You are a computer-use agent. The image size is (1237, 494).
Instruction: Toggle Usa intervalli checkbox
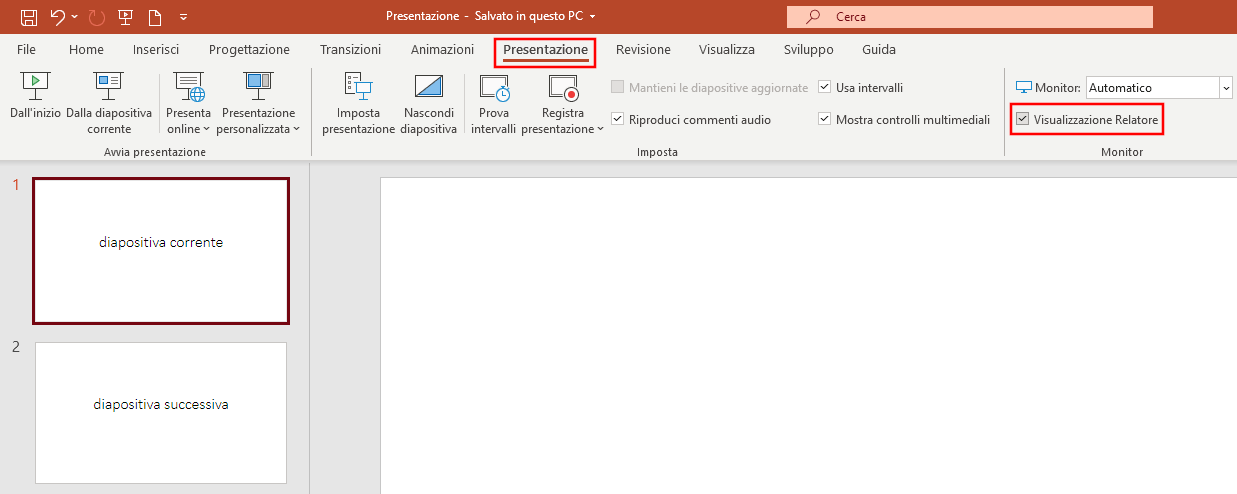click(x=825, y=88)
